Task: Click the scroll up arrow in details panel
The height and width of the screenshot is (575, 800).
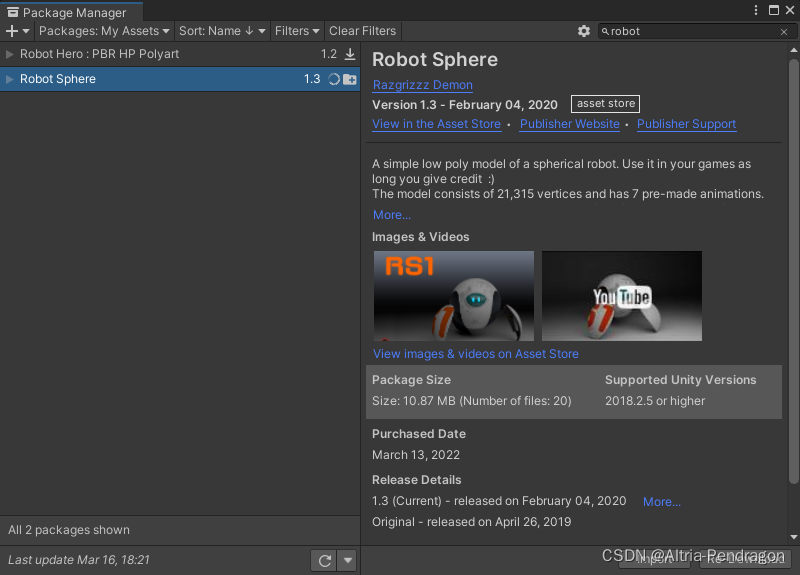Action: (793, 50)
